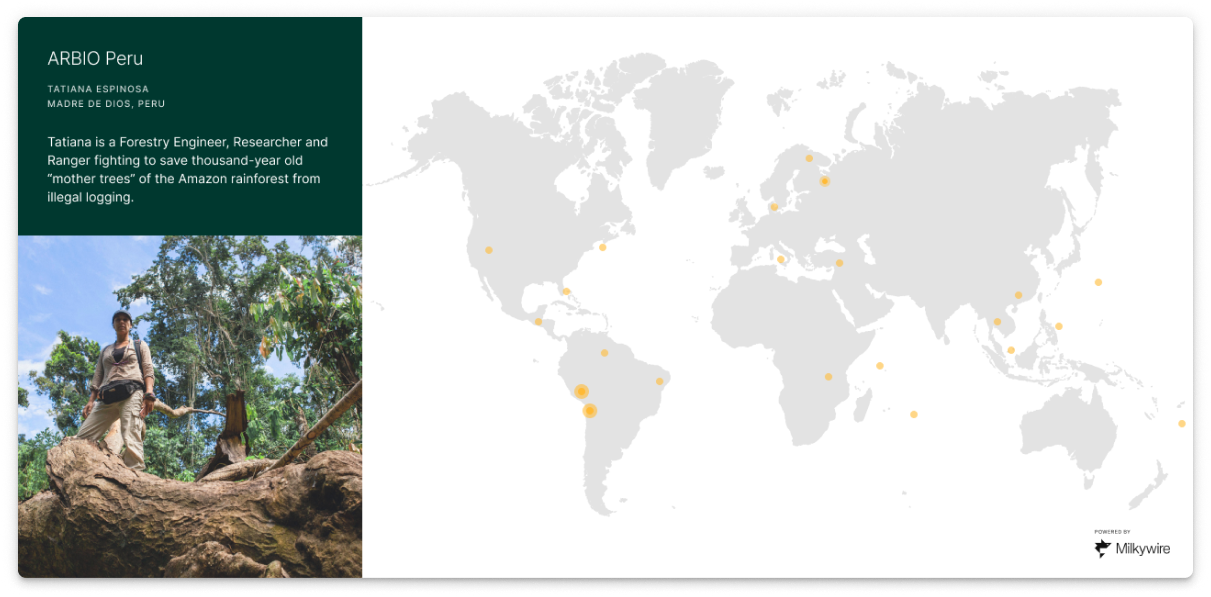Select the large marker in Bolivia
The height and width of the screenshot is (597, 1211).
tap(590, 410)
